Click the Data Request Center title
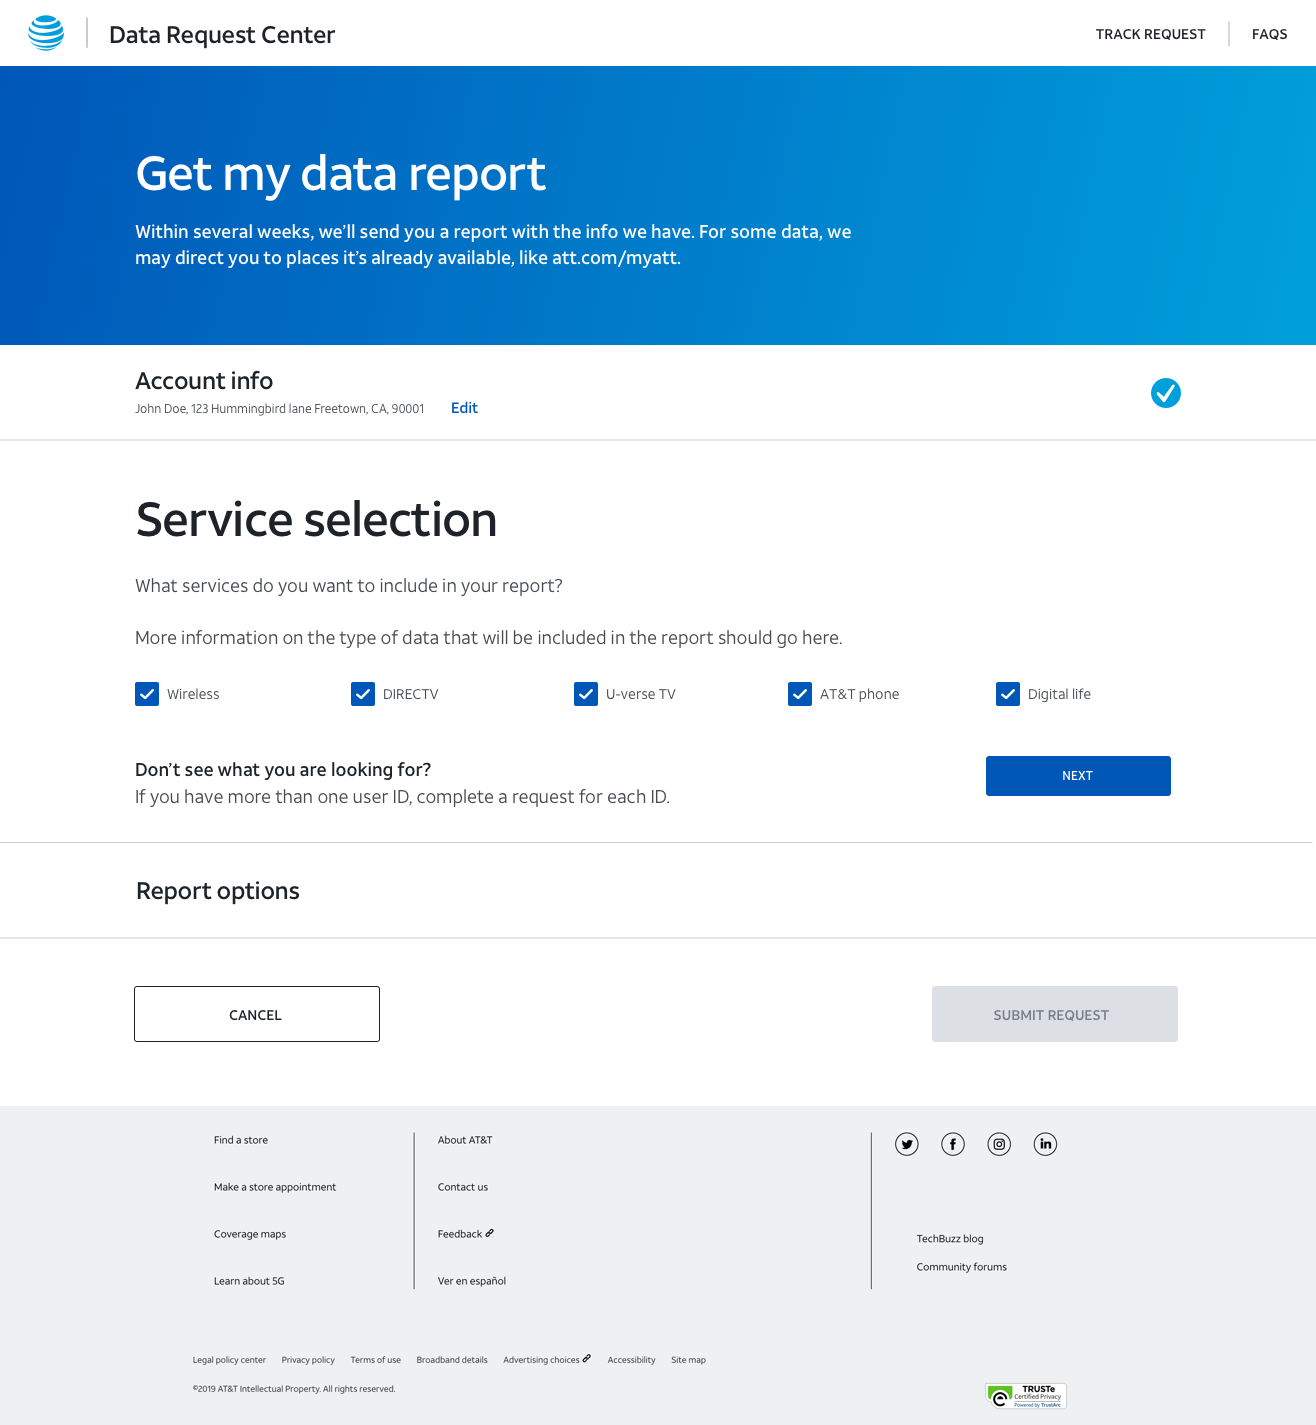Image resolution: width=1316 pixels, height=1425 pixels. click(x=222, y=35)
